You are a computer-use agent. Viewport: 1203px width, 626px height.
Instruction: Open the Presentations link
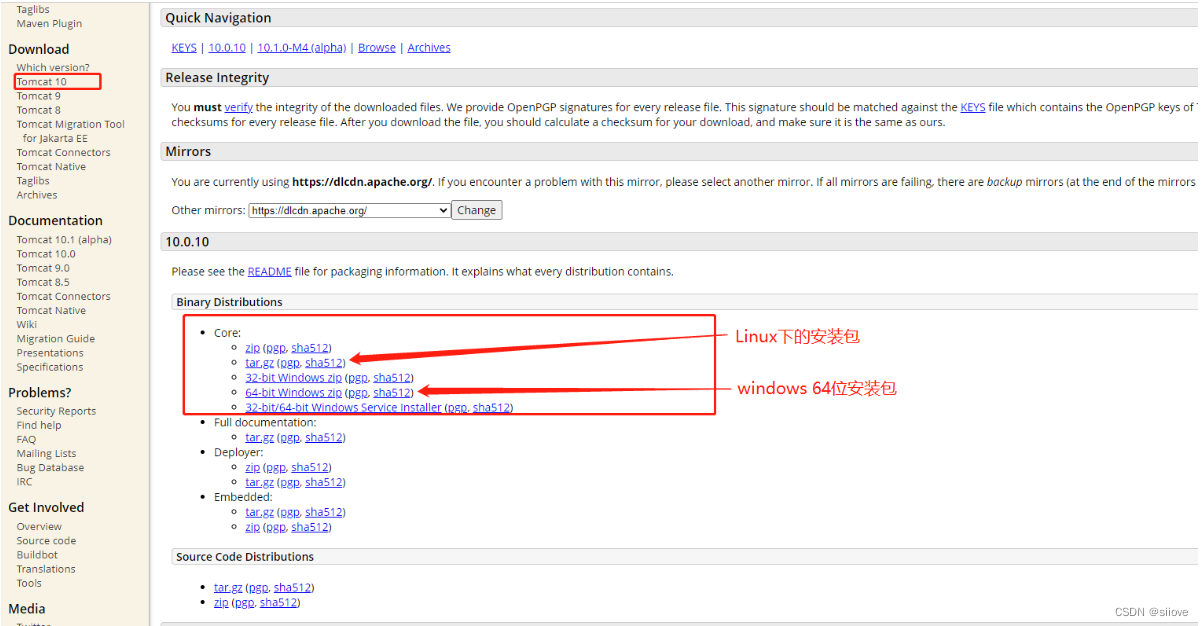(x=50, y=353)
